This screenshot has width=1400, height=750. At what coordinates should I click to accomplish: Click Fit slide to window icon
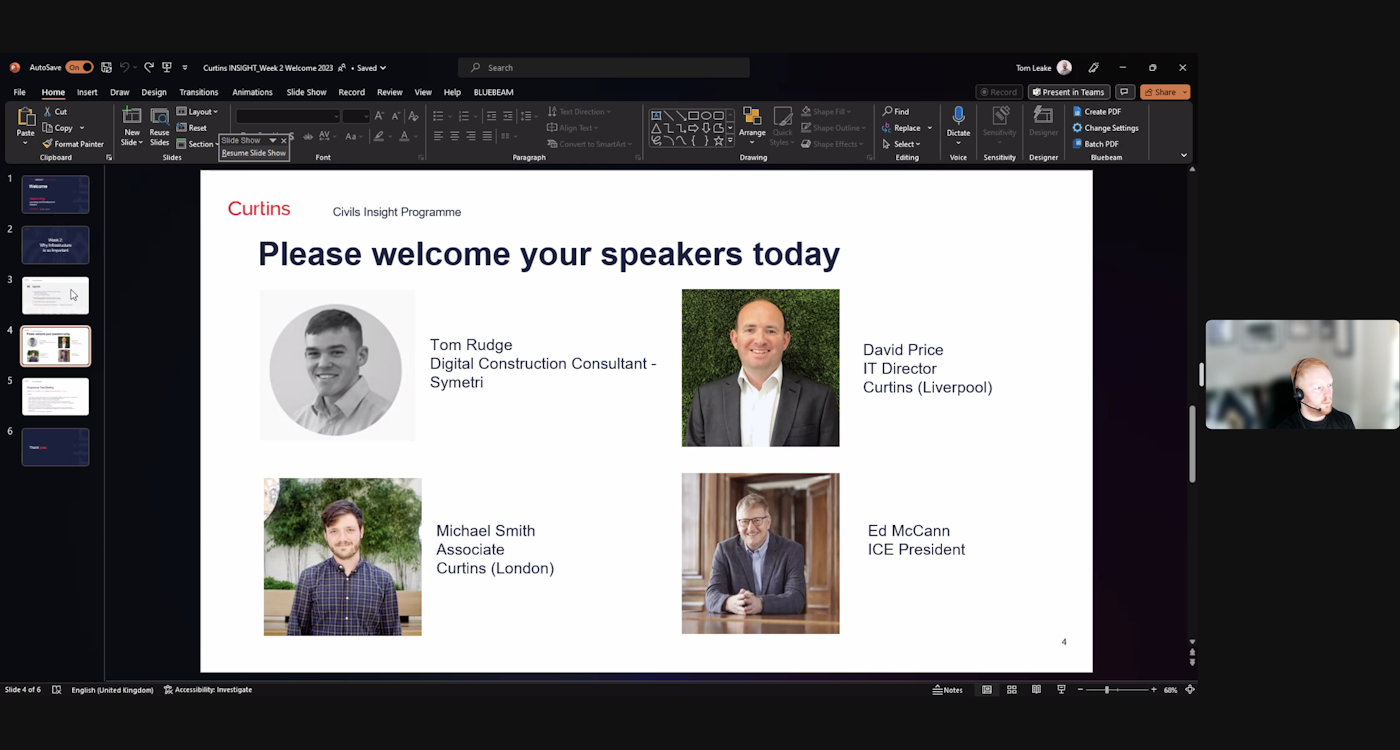click(1190, 690)
